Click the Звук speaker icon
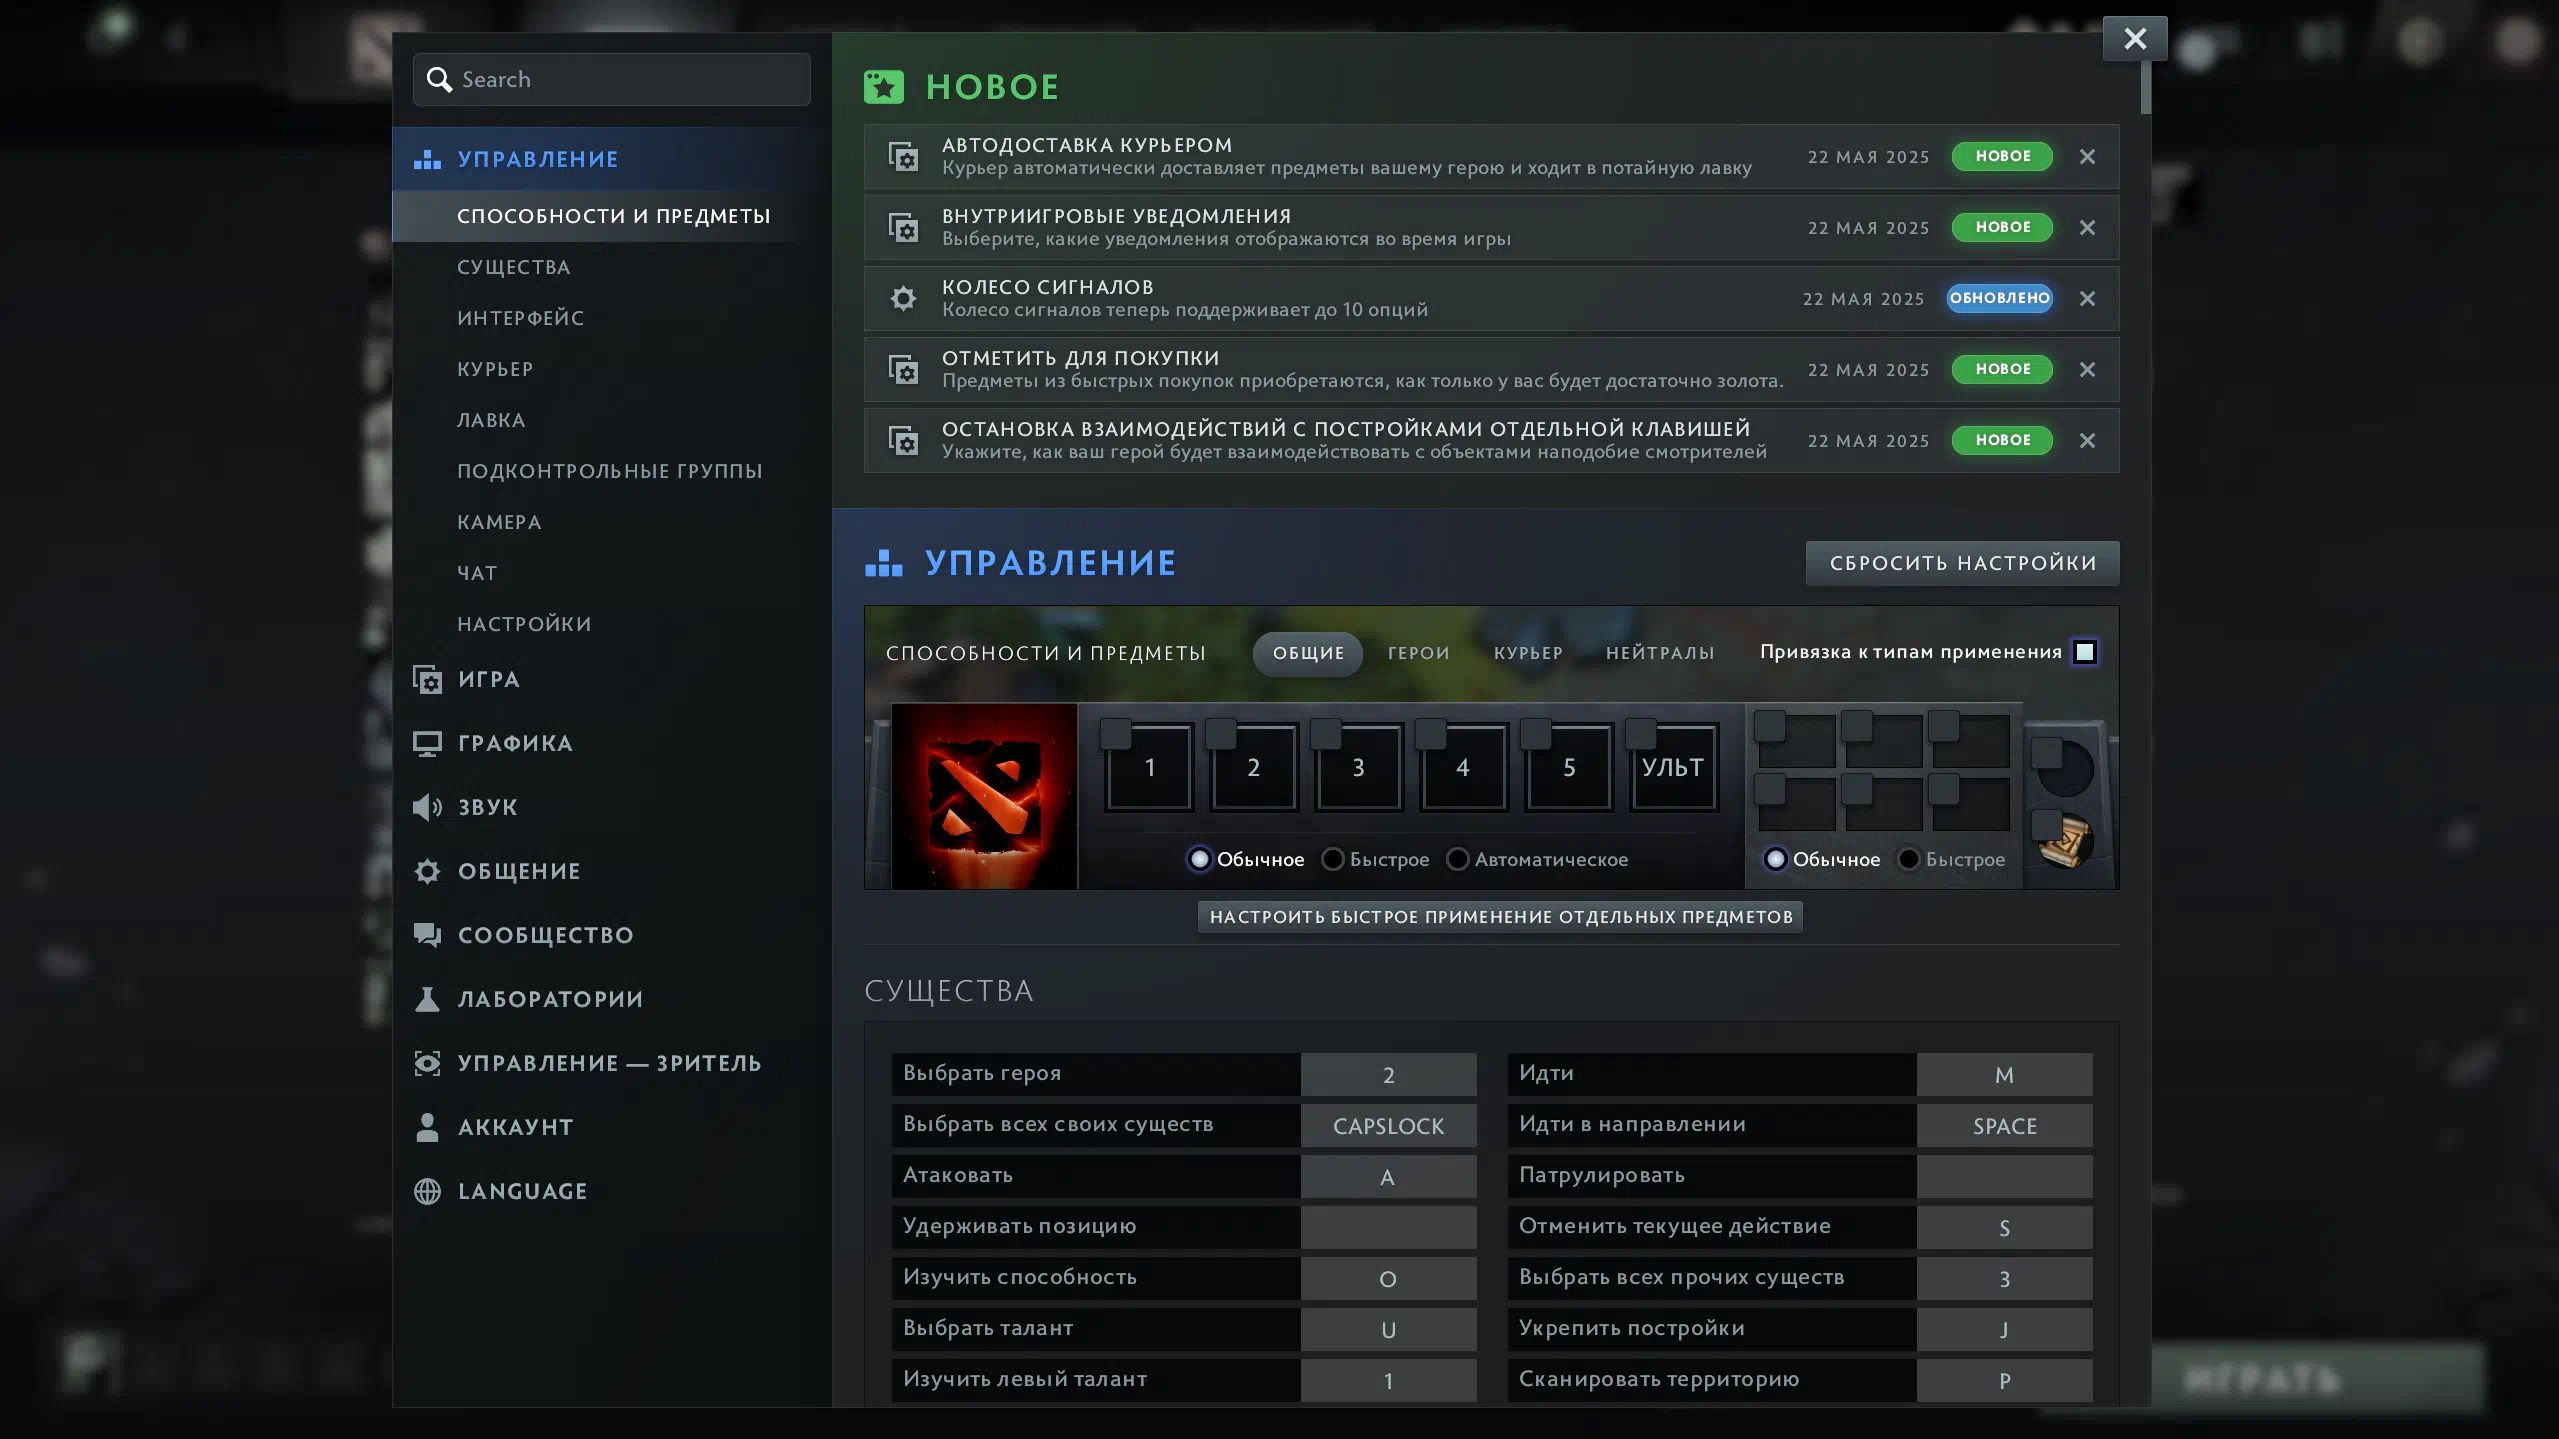The height and width of the screenshot is (1439, 2559). [x=427, y=807]
